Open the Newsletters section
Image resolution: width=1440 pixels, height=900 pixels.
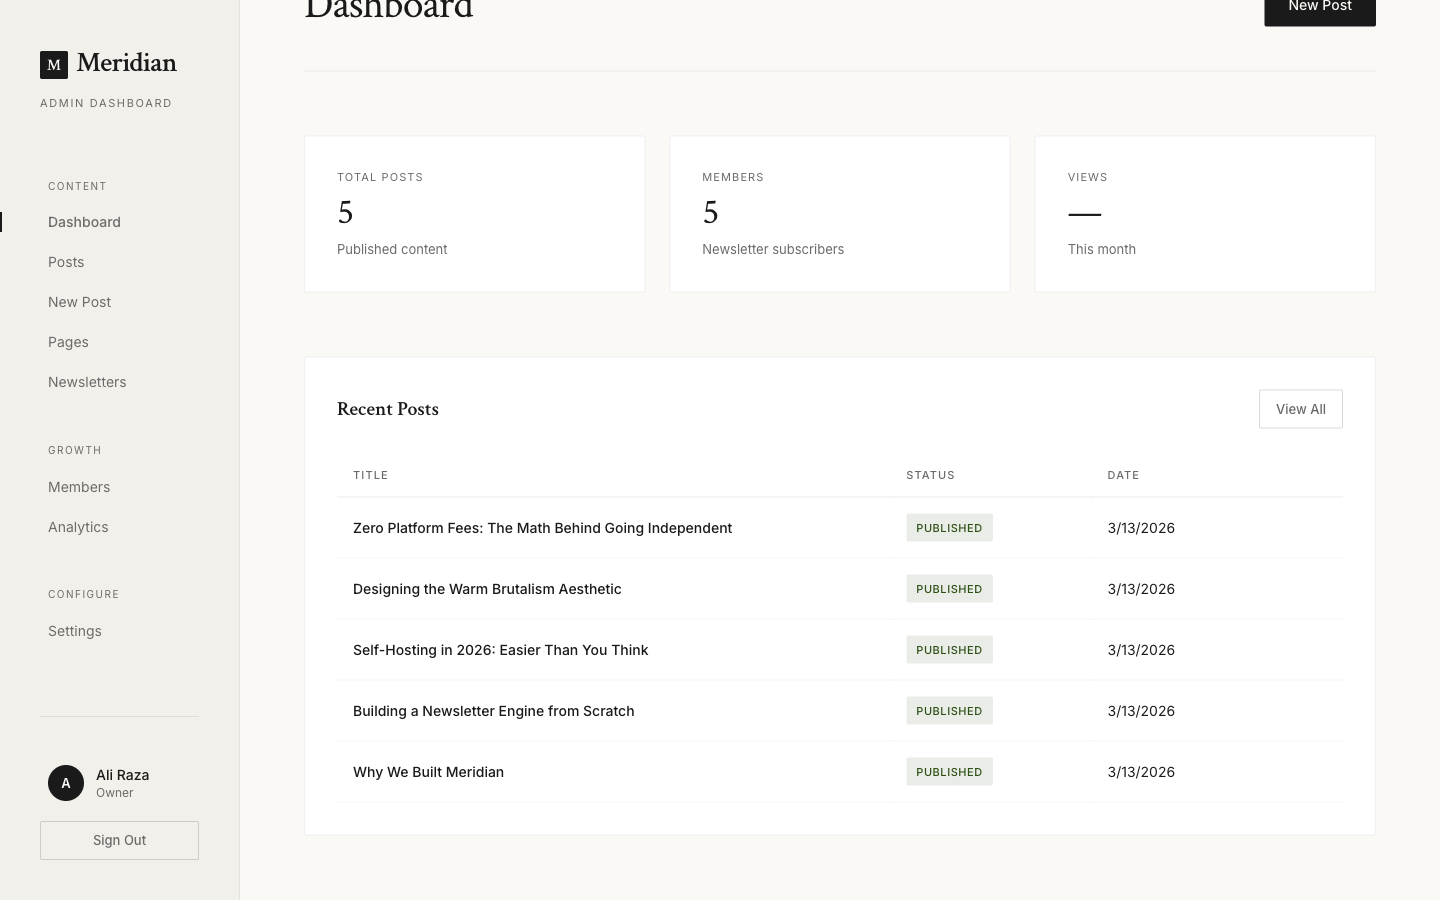pos(87,382)
